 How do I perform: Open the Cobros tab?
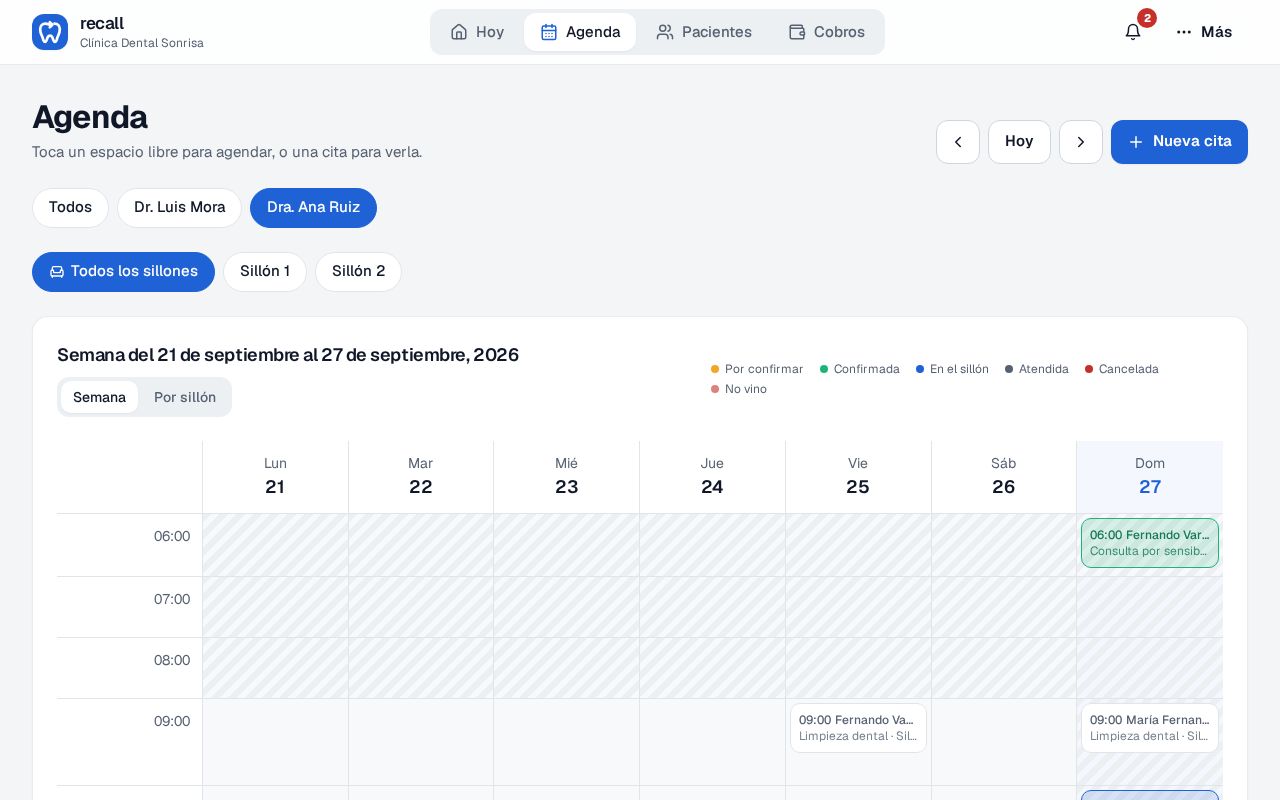pyautogui.click(x=827, y=32)
